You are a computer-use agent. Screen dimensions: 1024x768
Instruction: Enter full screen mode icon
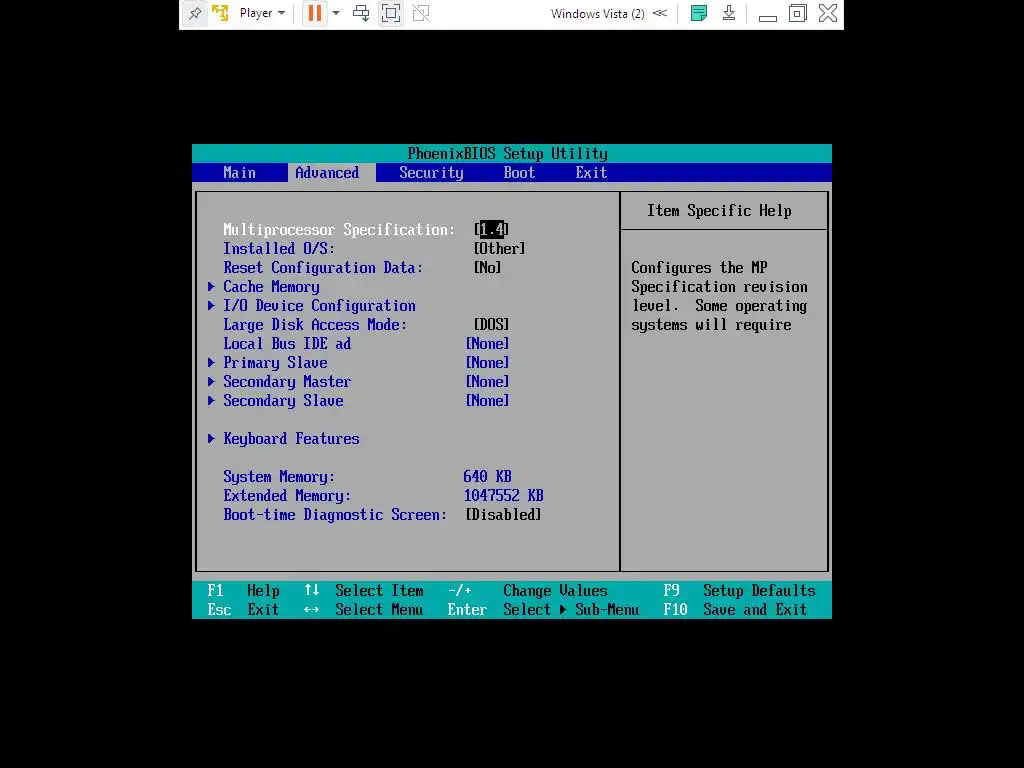click(x=391, y=13)
